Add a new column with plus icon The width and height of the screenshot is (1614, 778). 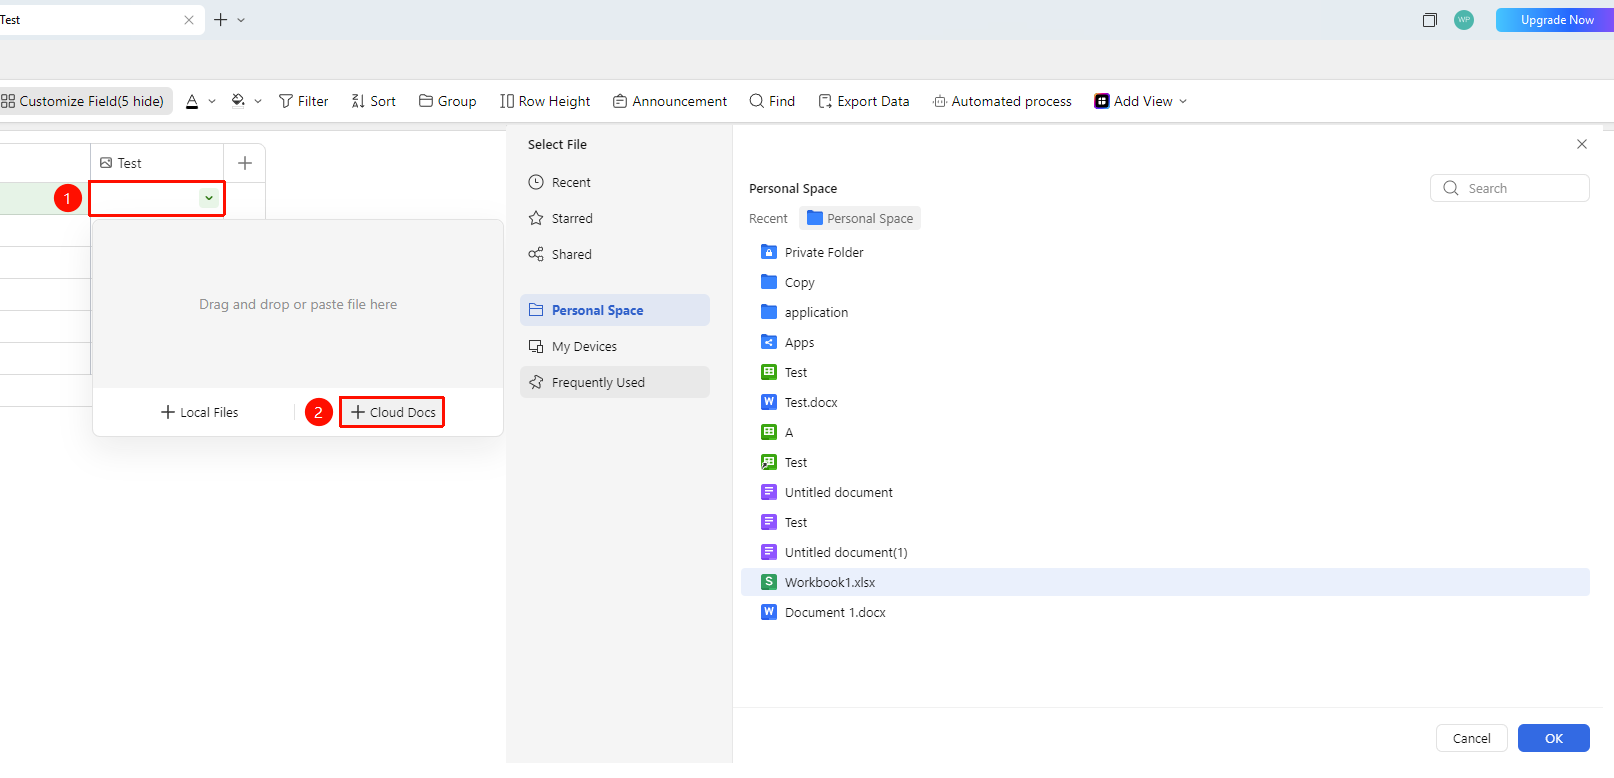coord(245,163)
